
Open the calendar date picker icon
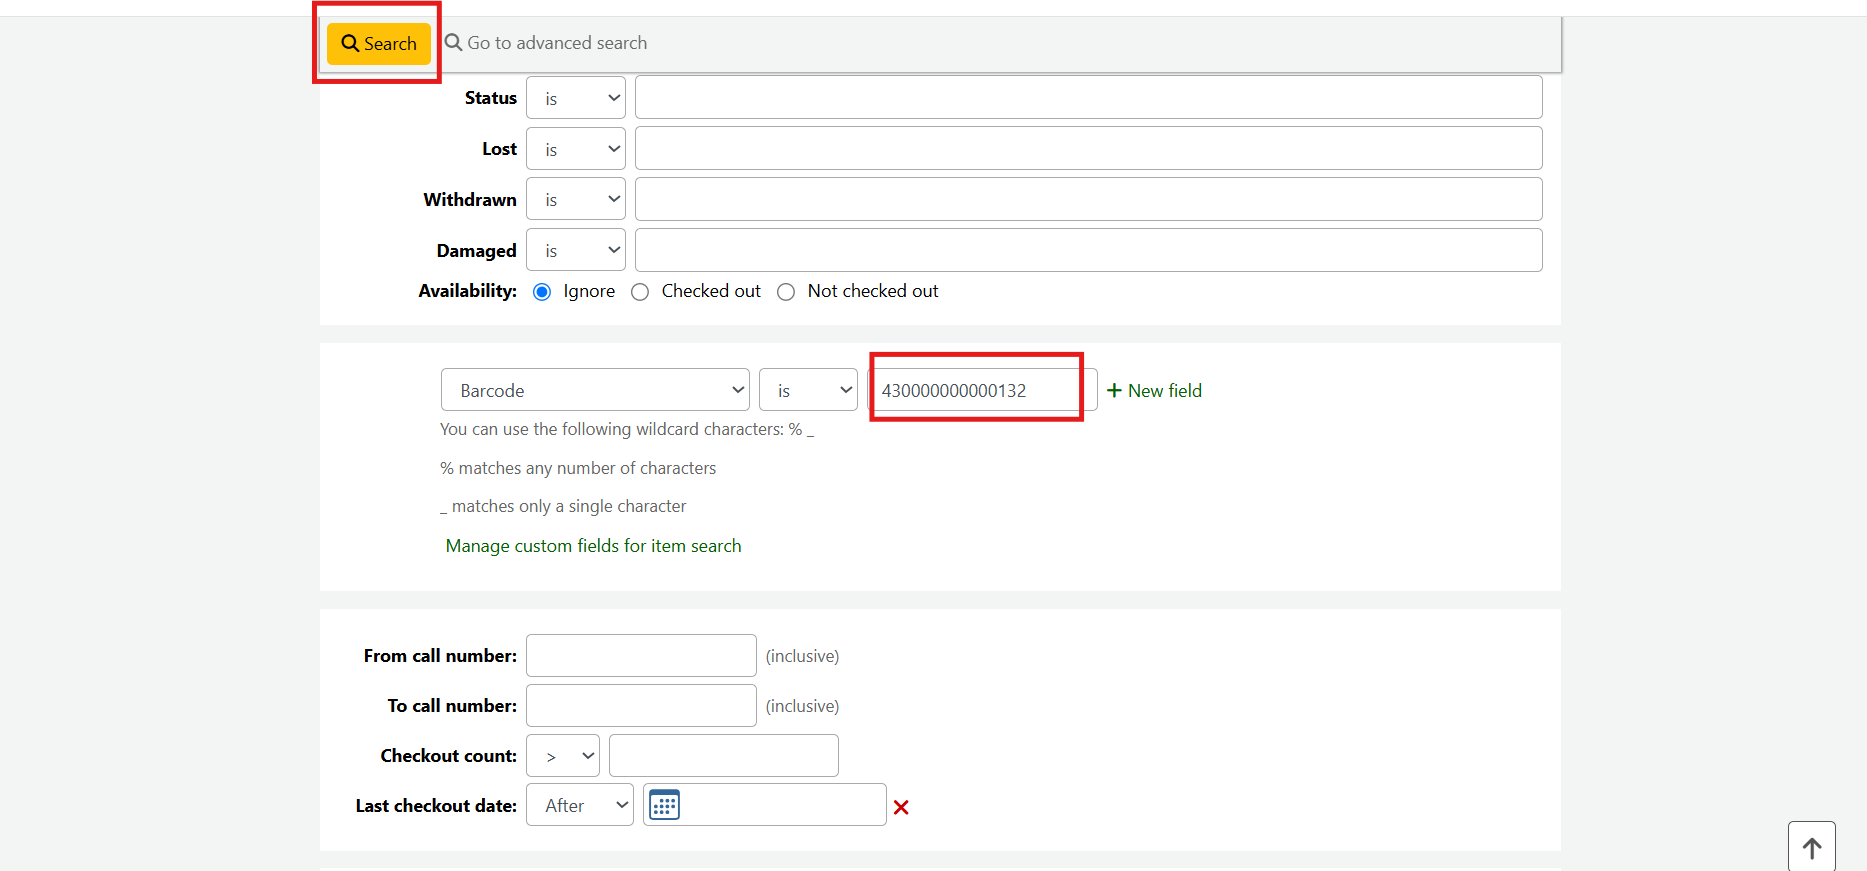coord(664,805)
